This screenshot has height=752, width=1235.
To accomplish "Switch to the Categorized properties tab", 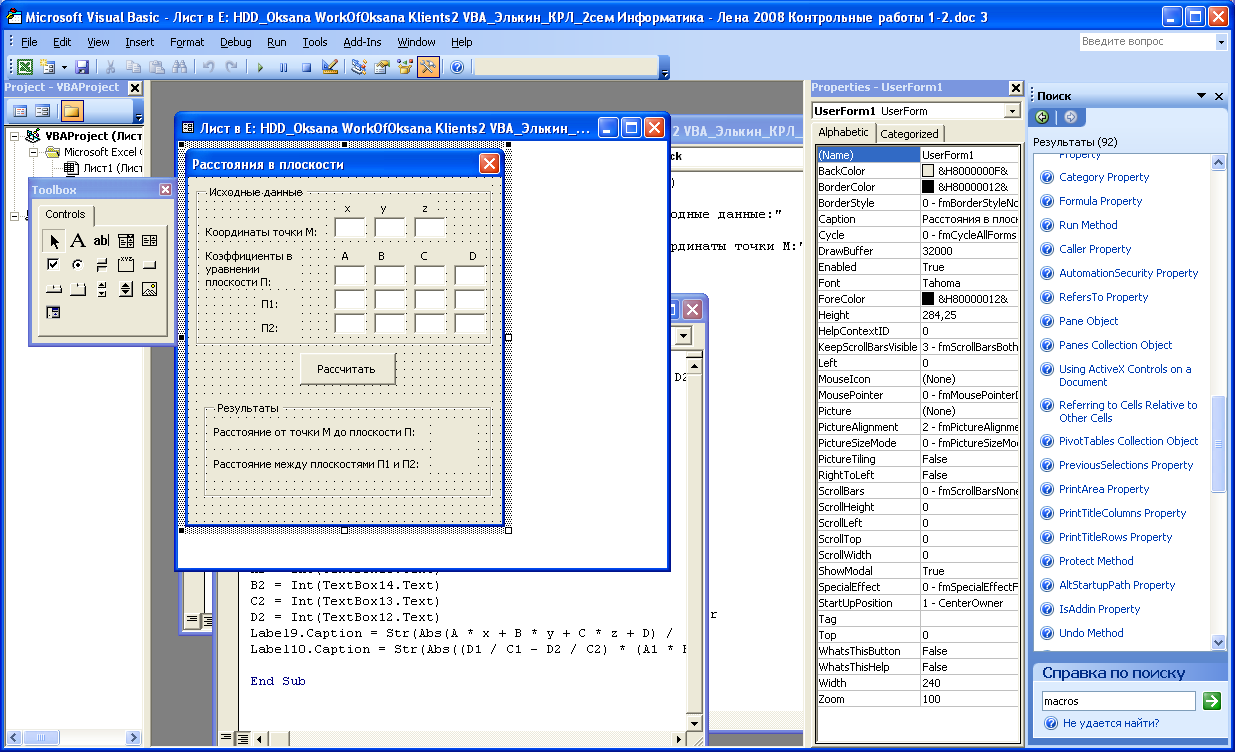I will point(909,133).
